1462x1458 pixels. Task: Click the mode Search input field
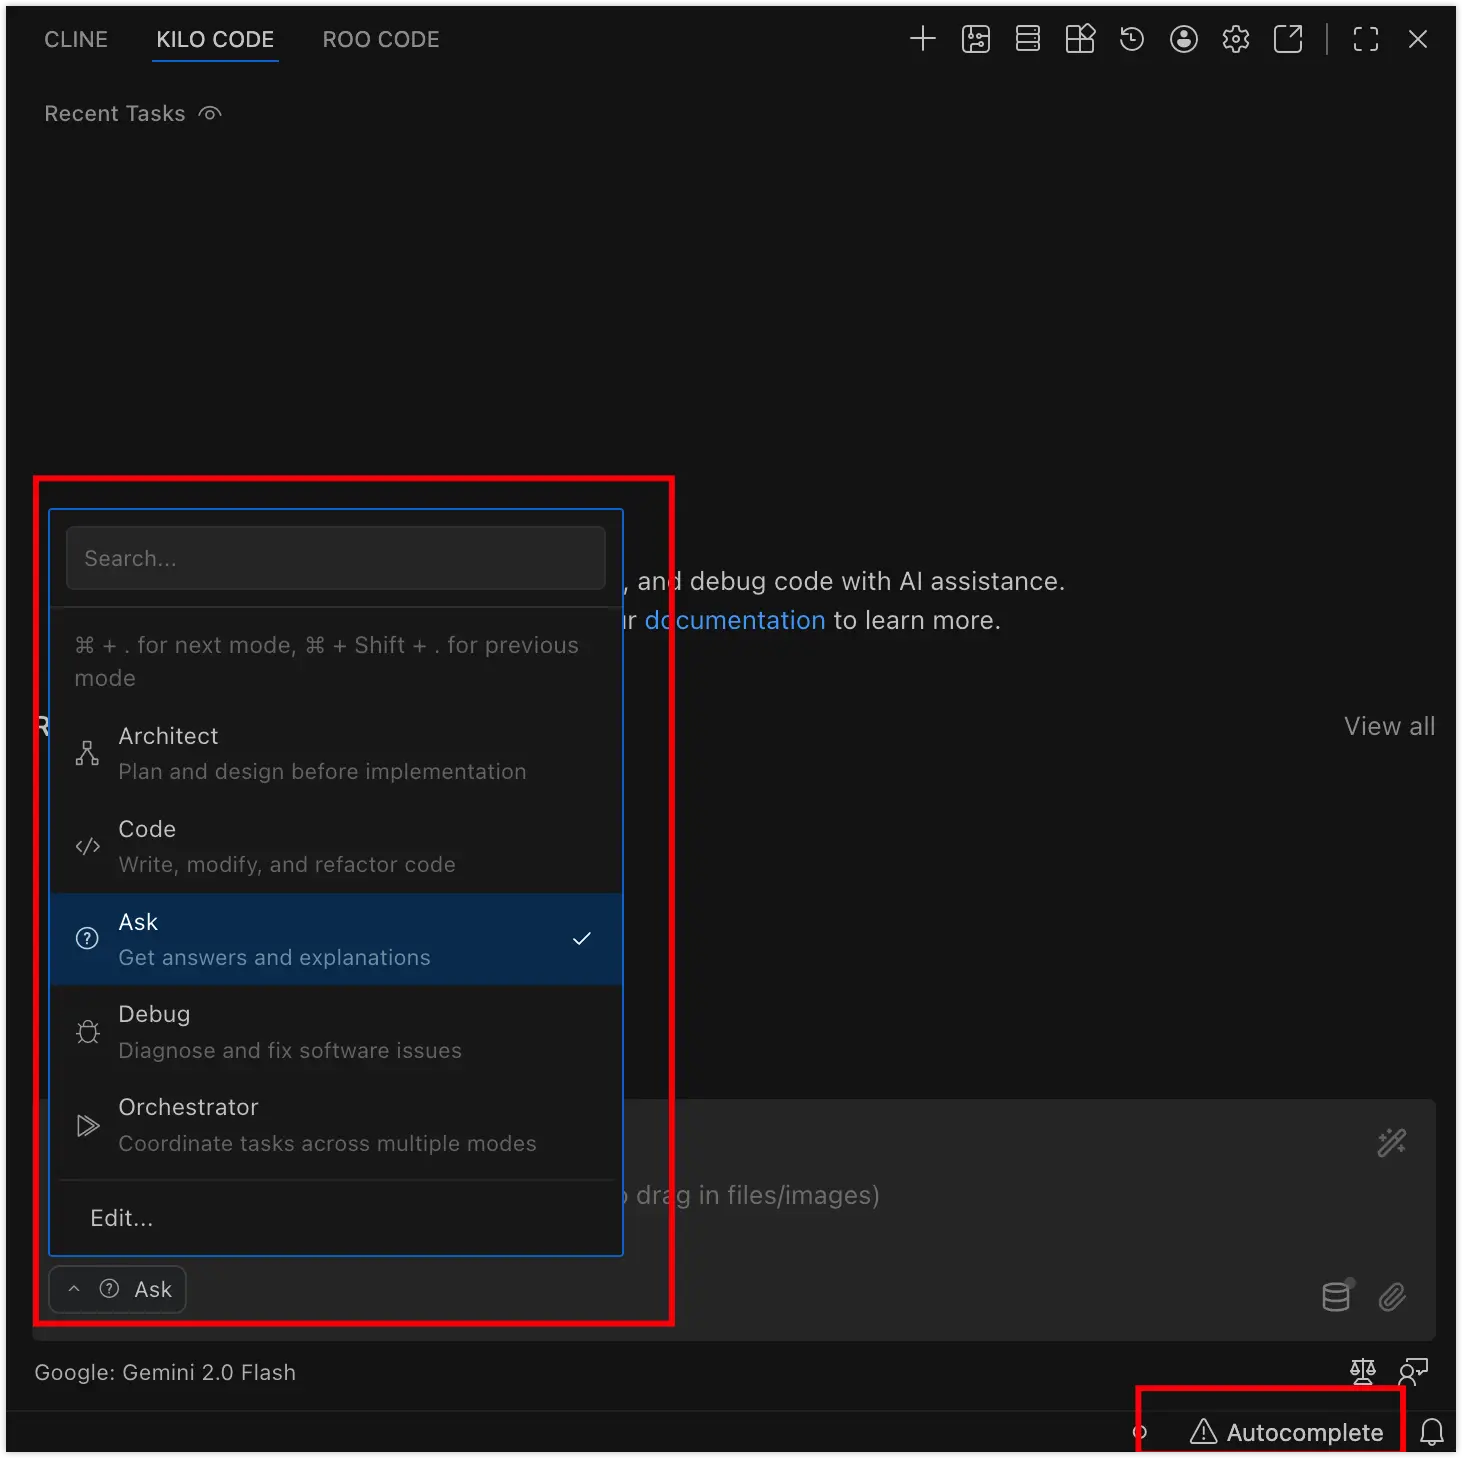pyautogui.click(x=336, y=558)
